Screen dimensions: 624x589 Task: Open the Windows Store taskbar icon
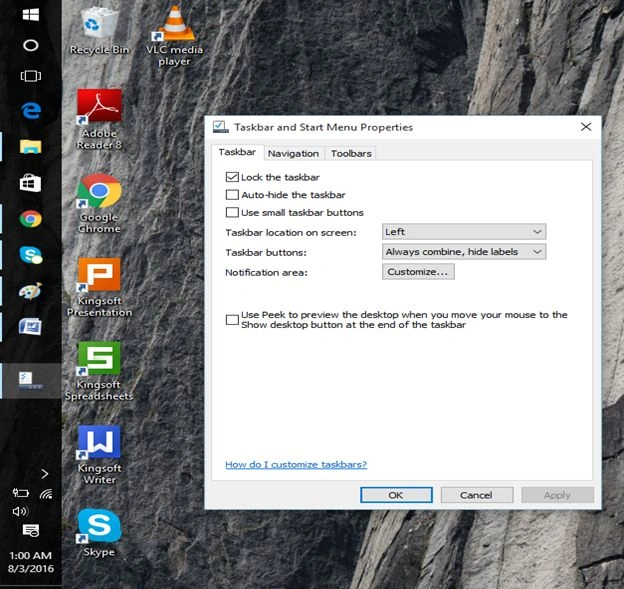coord(31,183)
